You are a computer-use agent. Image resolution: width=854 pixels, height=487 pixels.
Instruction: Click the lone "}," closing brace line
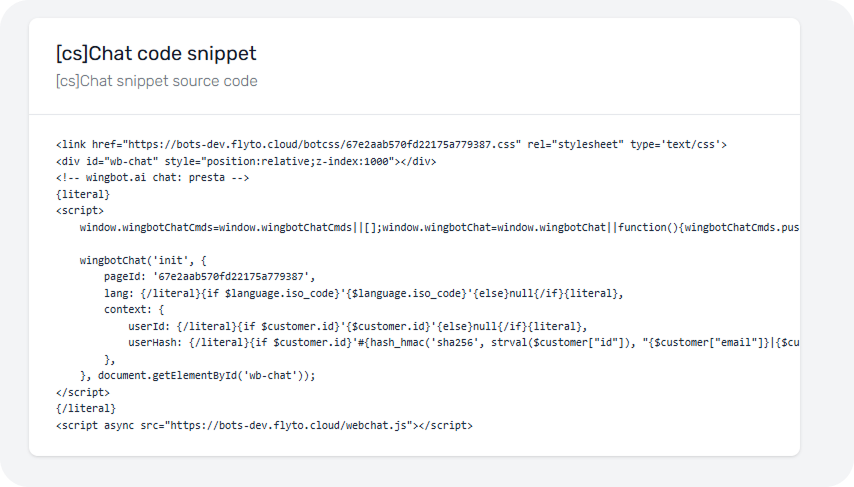110,359
